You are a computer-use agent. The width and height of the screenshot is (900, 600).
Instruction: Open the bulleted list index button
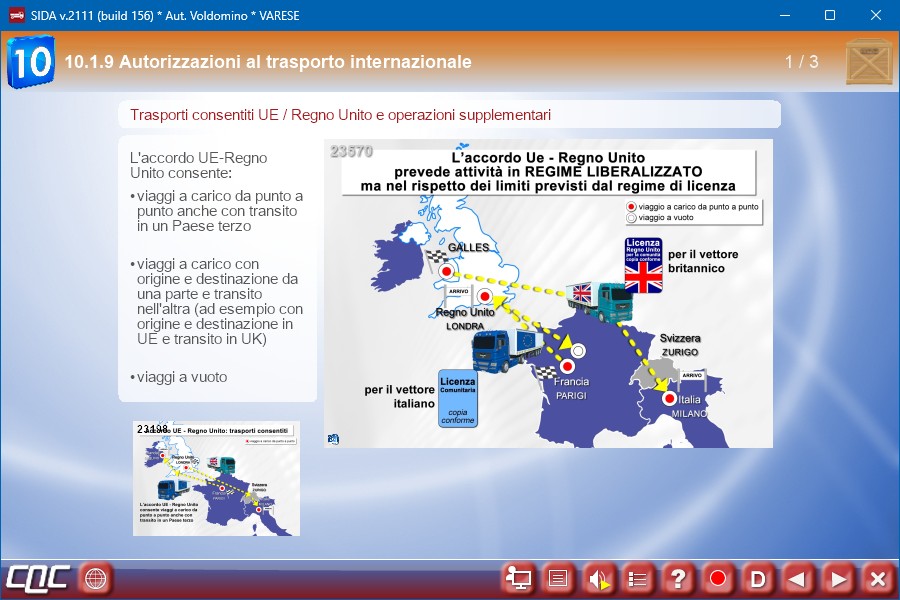(x=638, y=578)
